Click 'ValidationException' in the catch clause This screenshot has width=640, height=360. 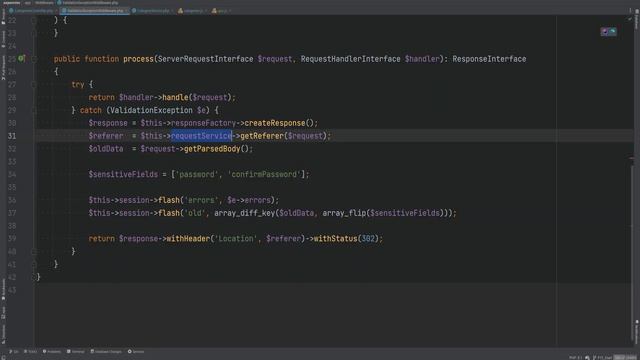pos(151,110)
